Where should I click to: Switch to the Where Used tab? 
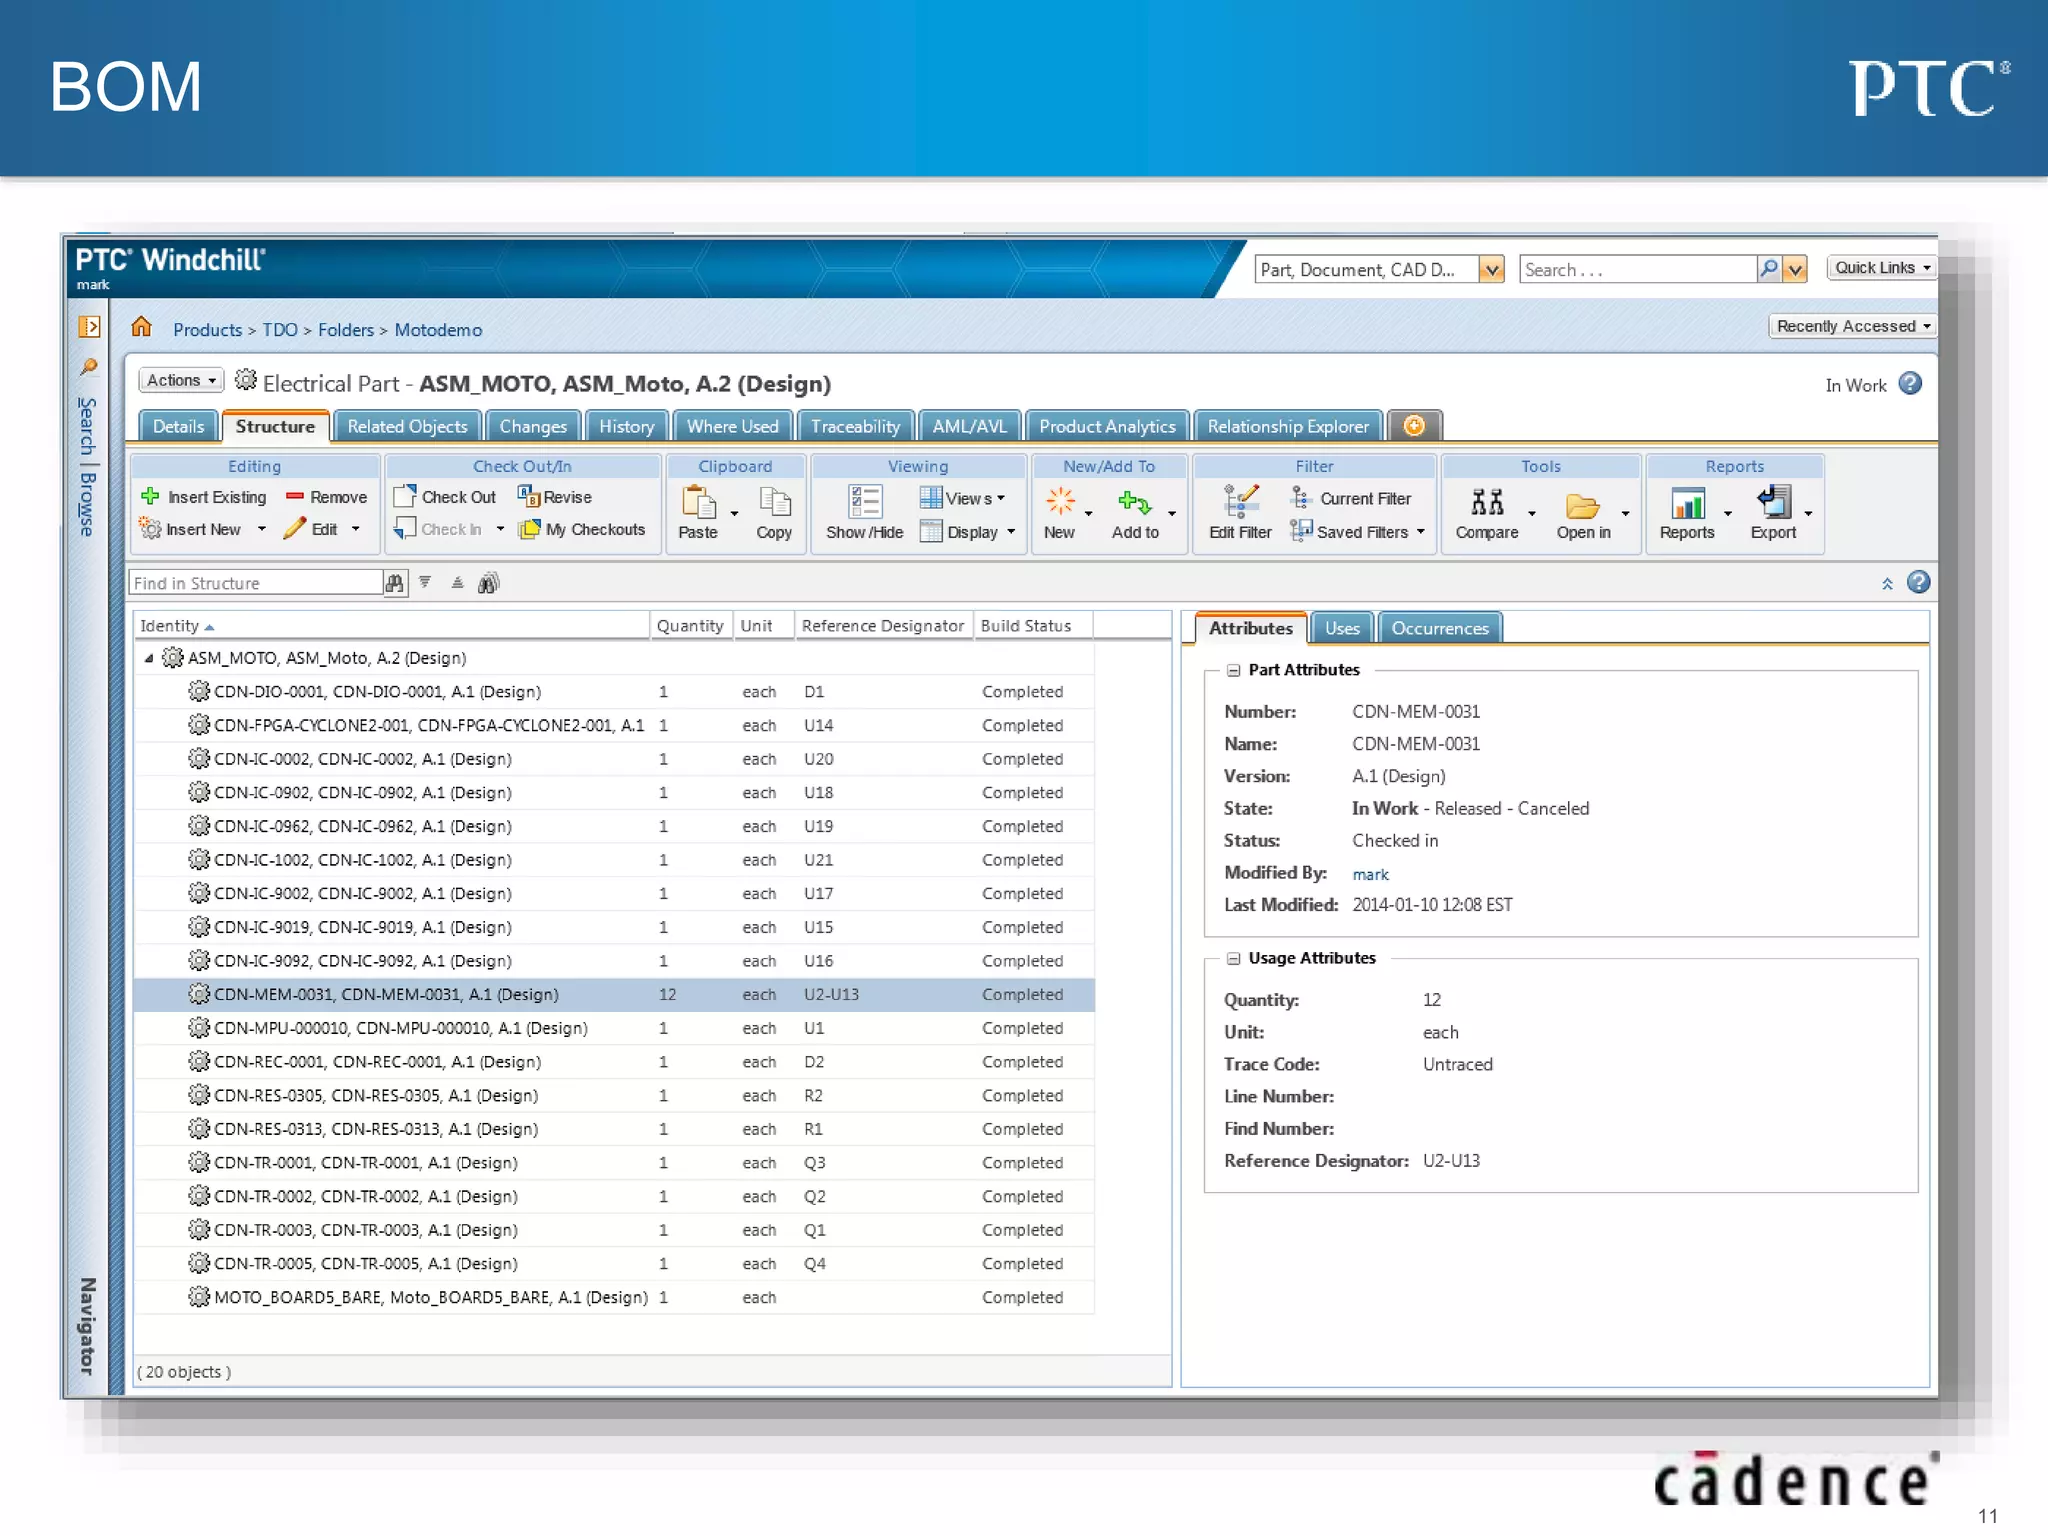732,427
